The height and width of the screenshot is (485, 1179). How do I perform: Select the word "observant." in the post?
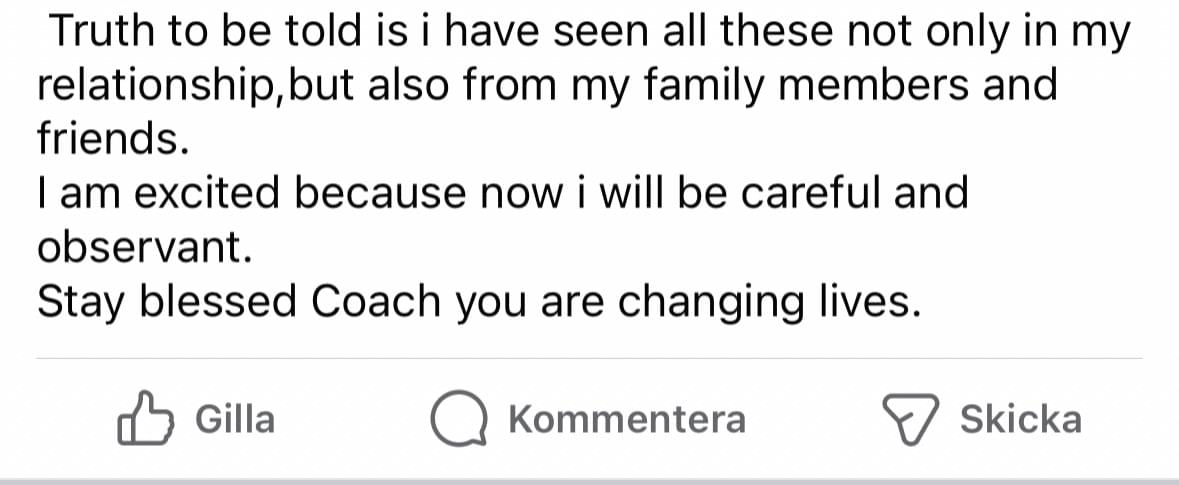coord(143,247)
